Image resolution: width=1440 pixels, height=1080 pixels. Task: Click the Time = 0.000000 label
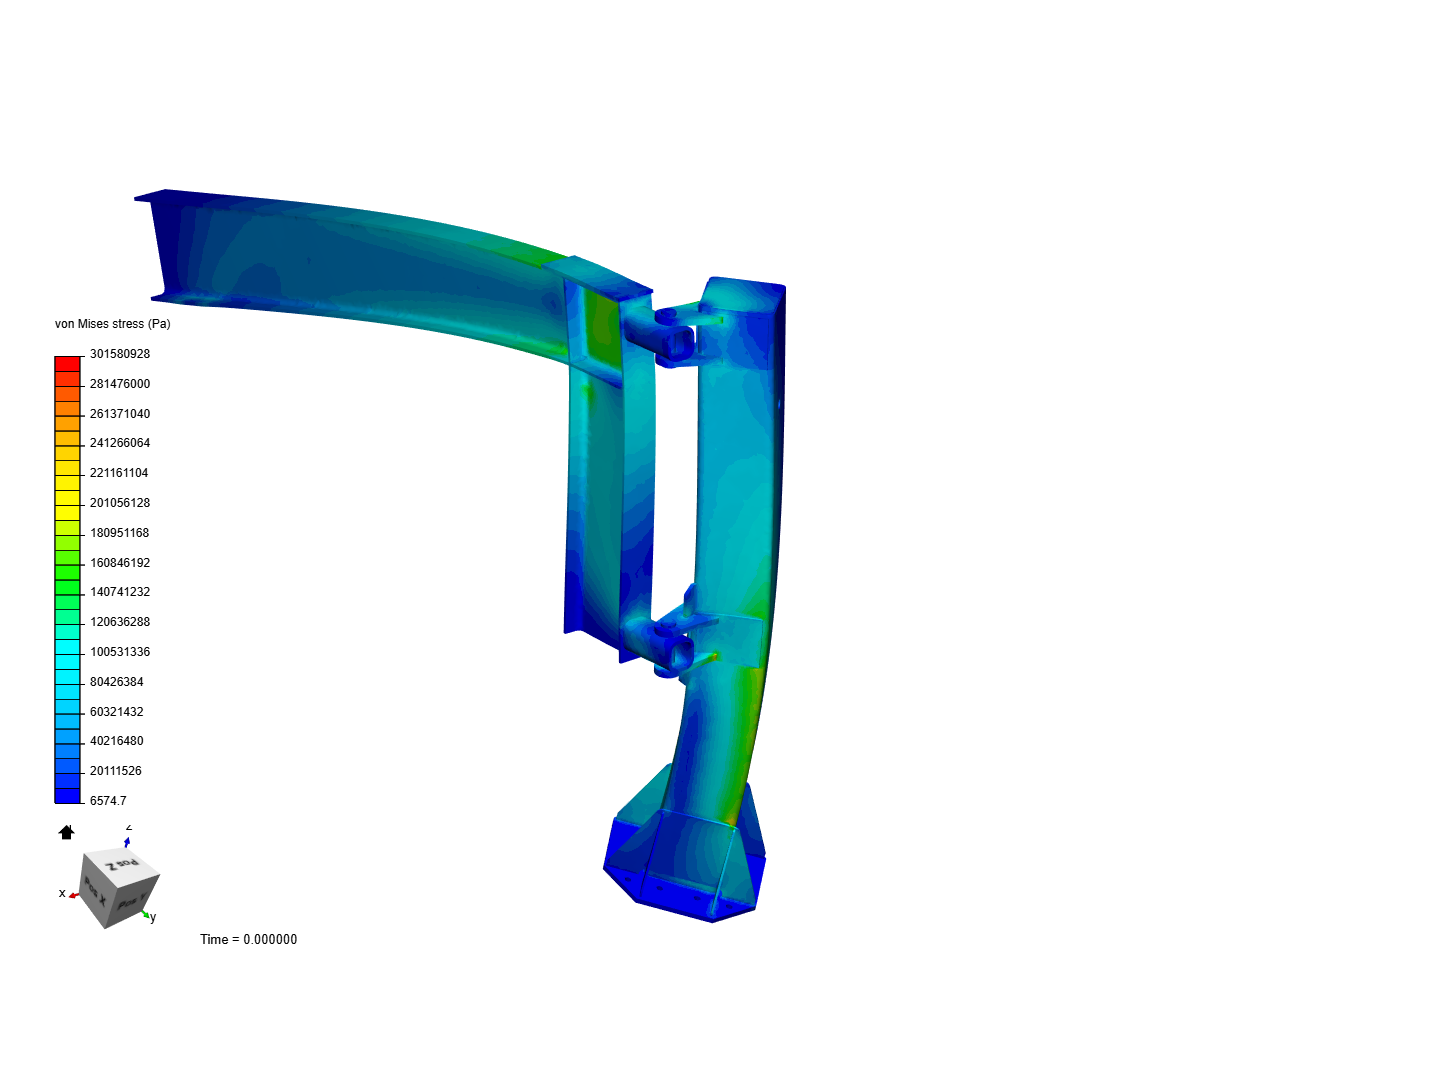[x=248, y=939]
